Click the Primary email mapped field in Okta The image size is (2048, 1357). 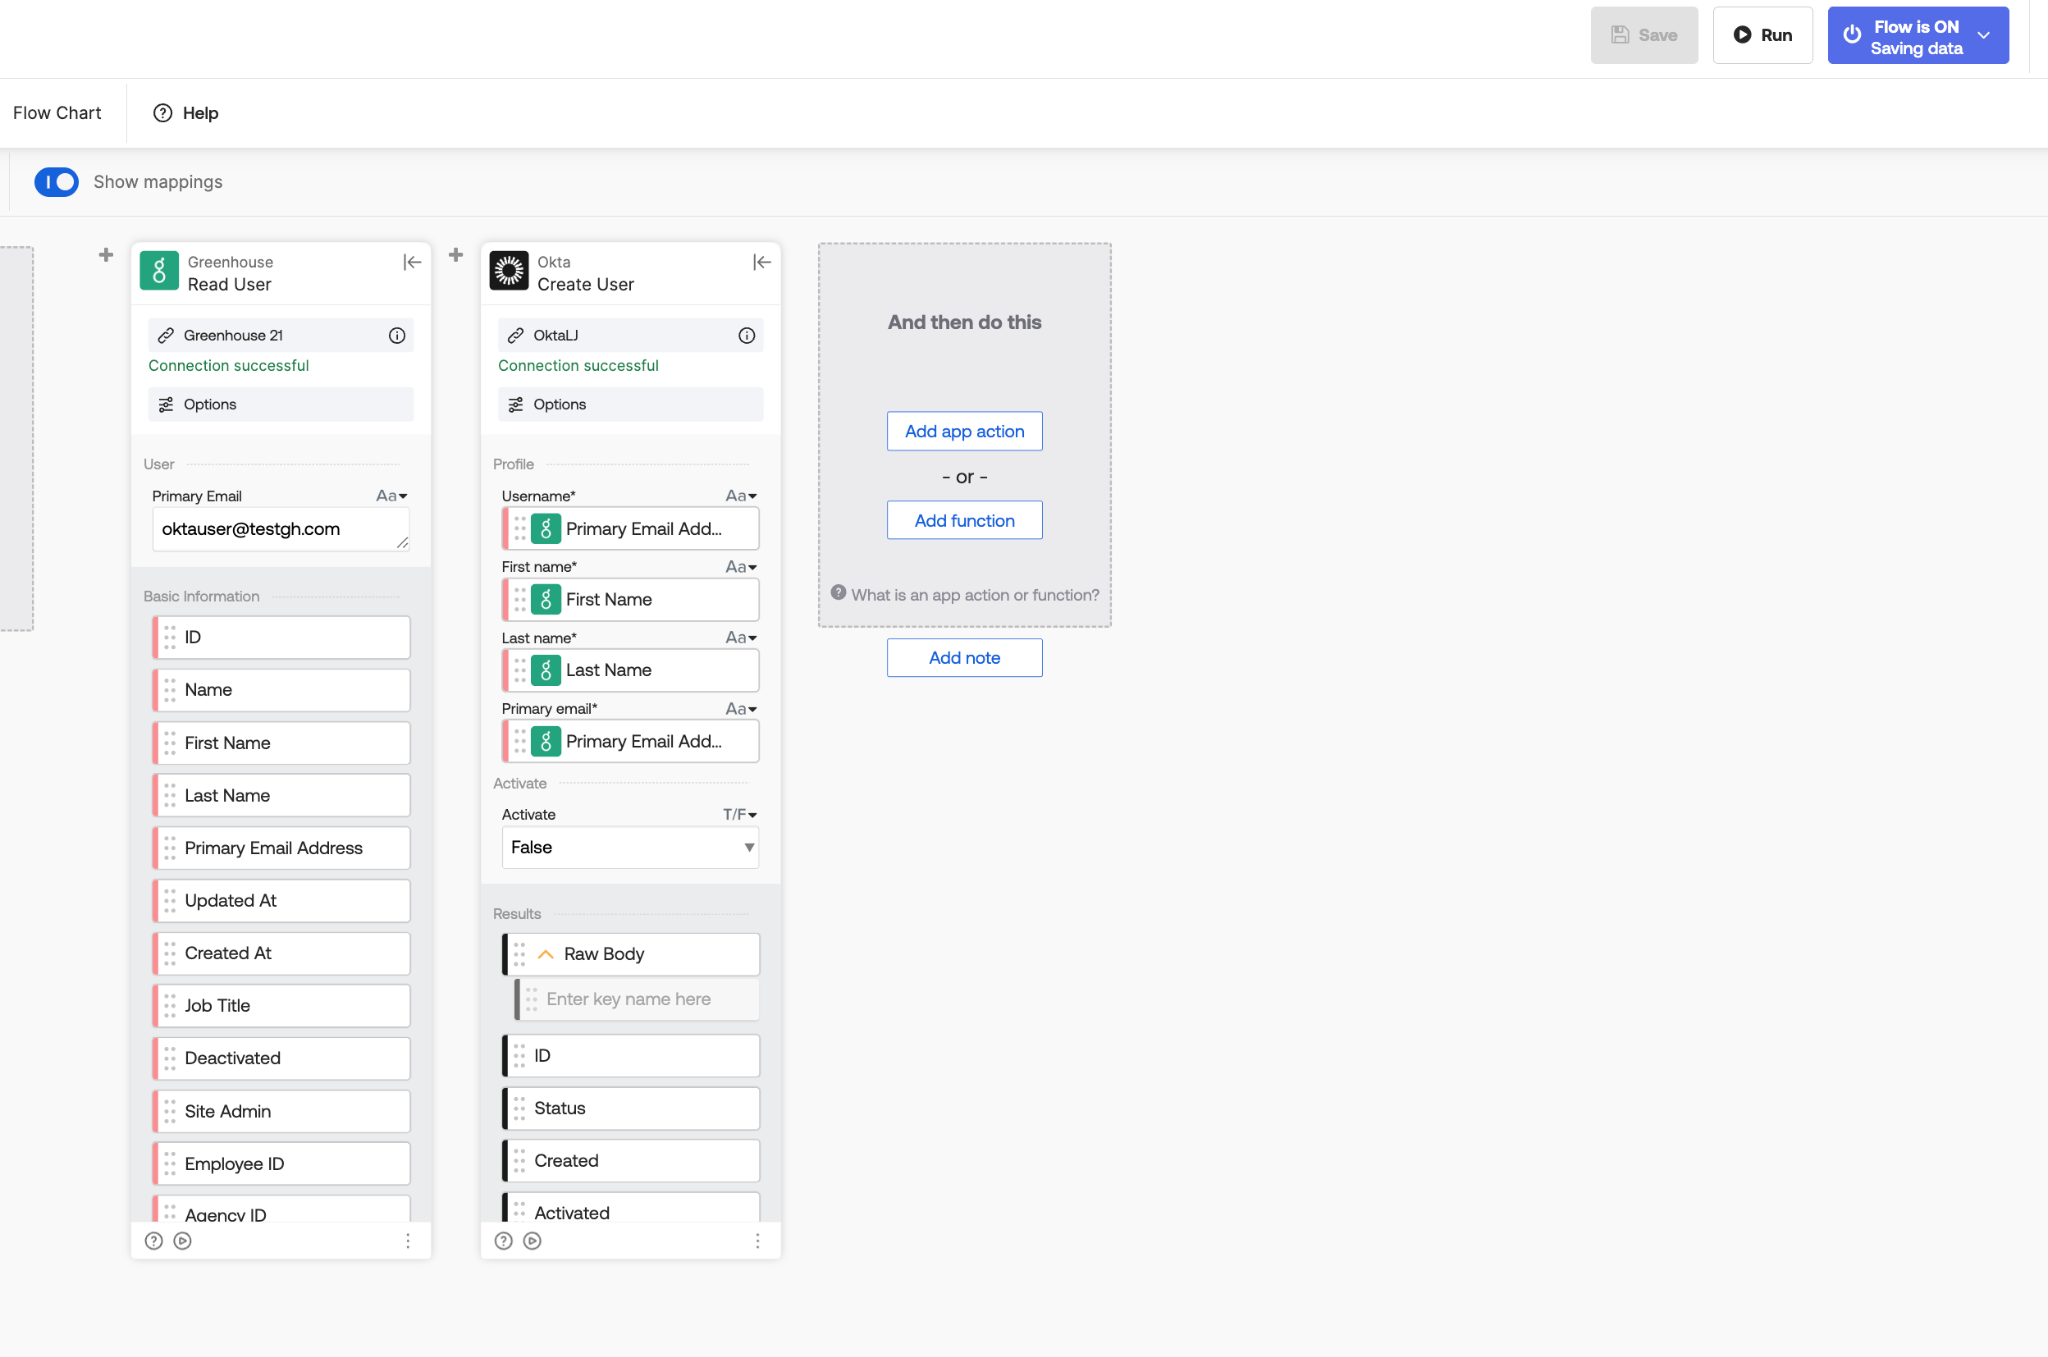click(x=631, y=741)
